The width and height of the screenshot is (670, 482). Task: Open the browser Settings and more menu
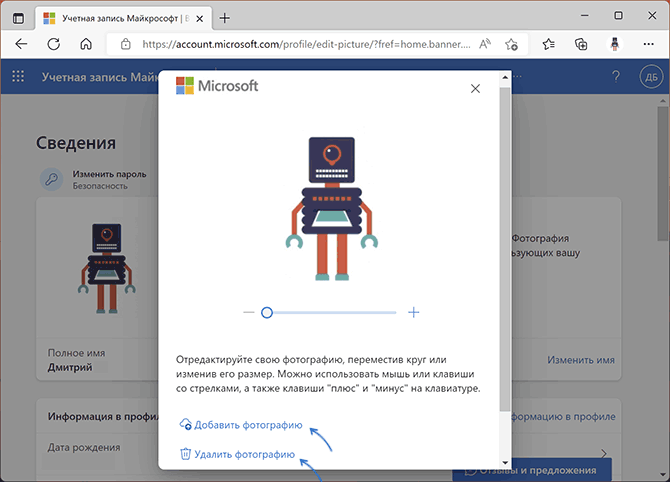pyautogui.click(x=648, y=44)
